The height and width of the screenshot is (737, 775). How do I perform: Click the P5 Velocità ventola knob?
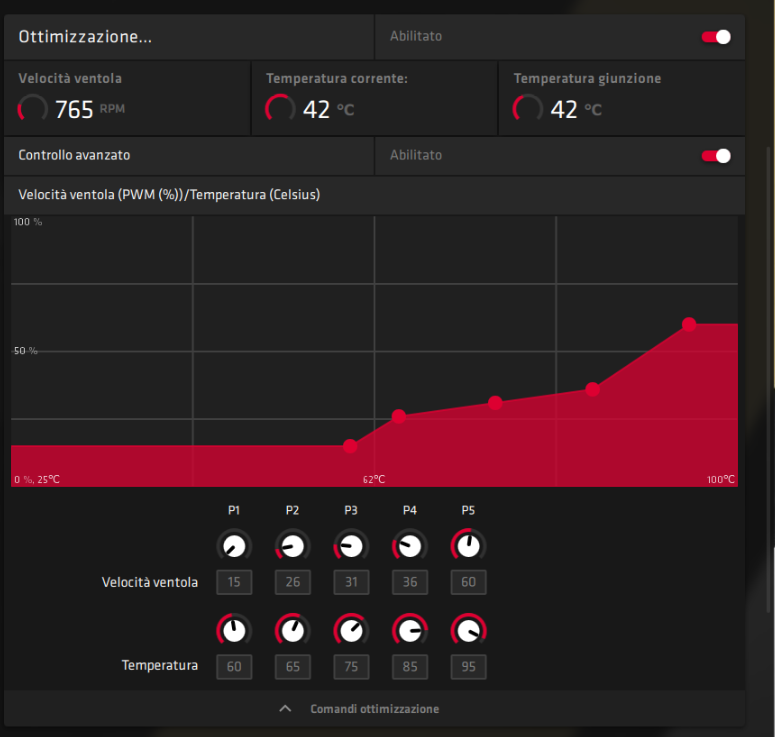(x=469, y=546)
